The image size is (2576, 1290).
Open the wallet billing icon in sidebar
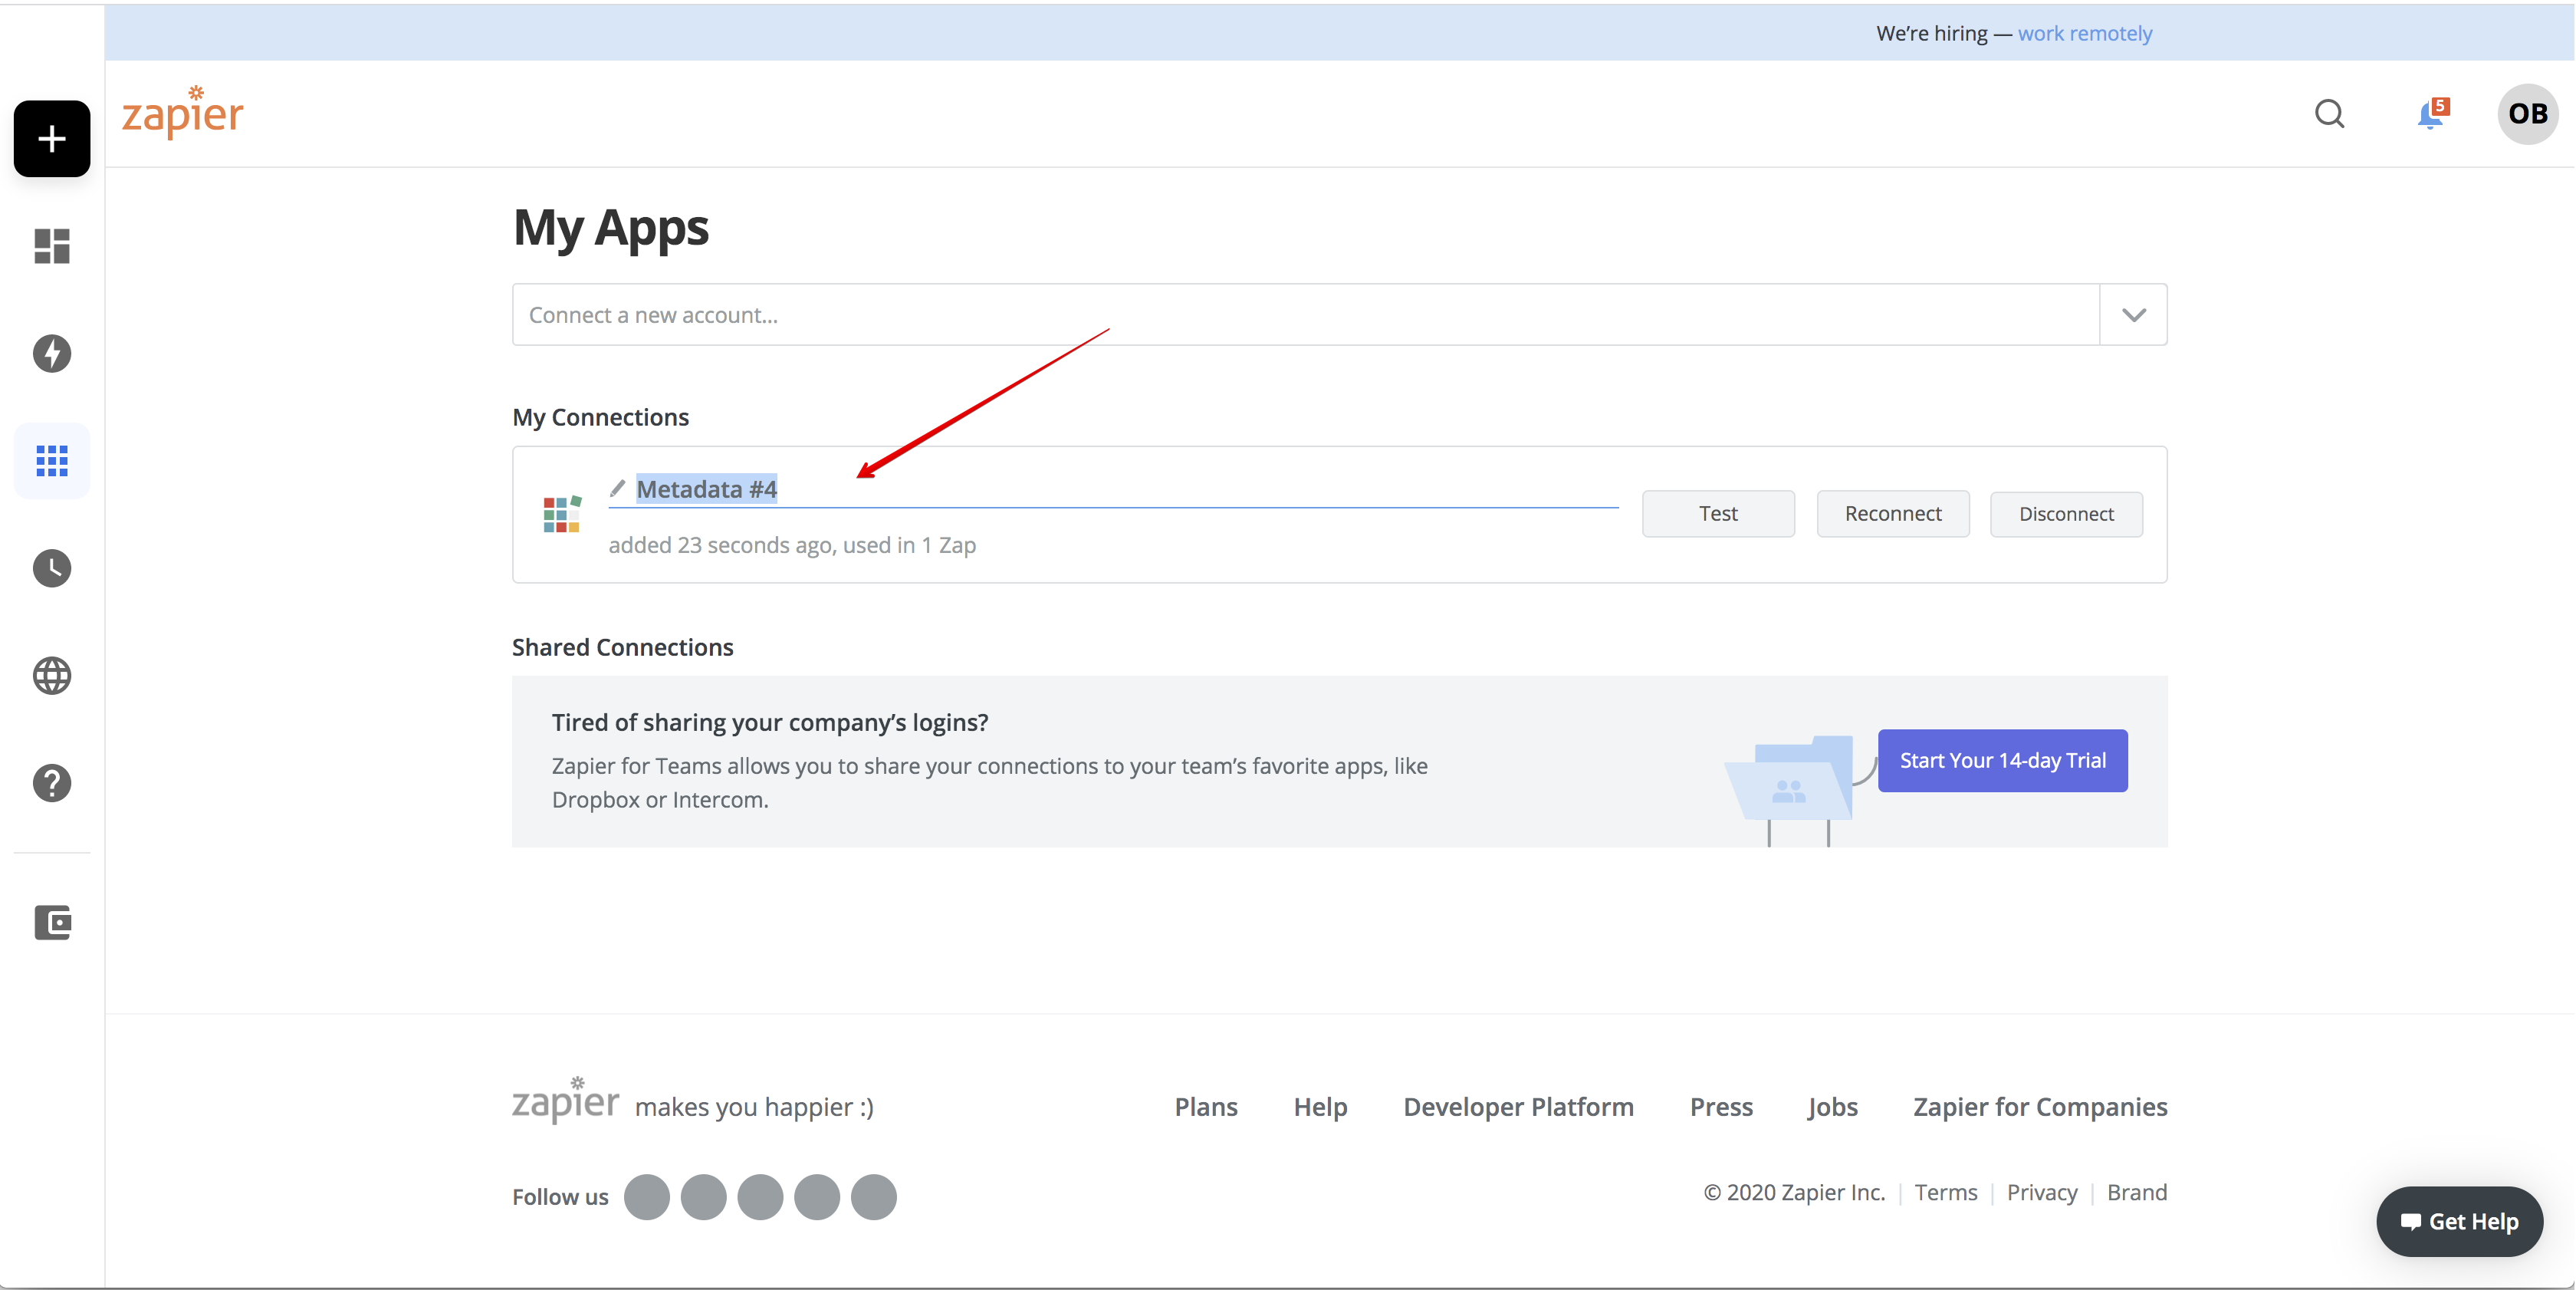tap(52, 922)
